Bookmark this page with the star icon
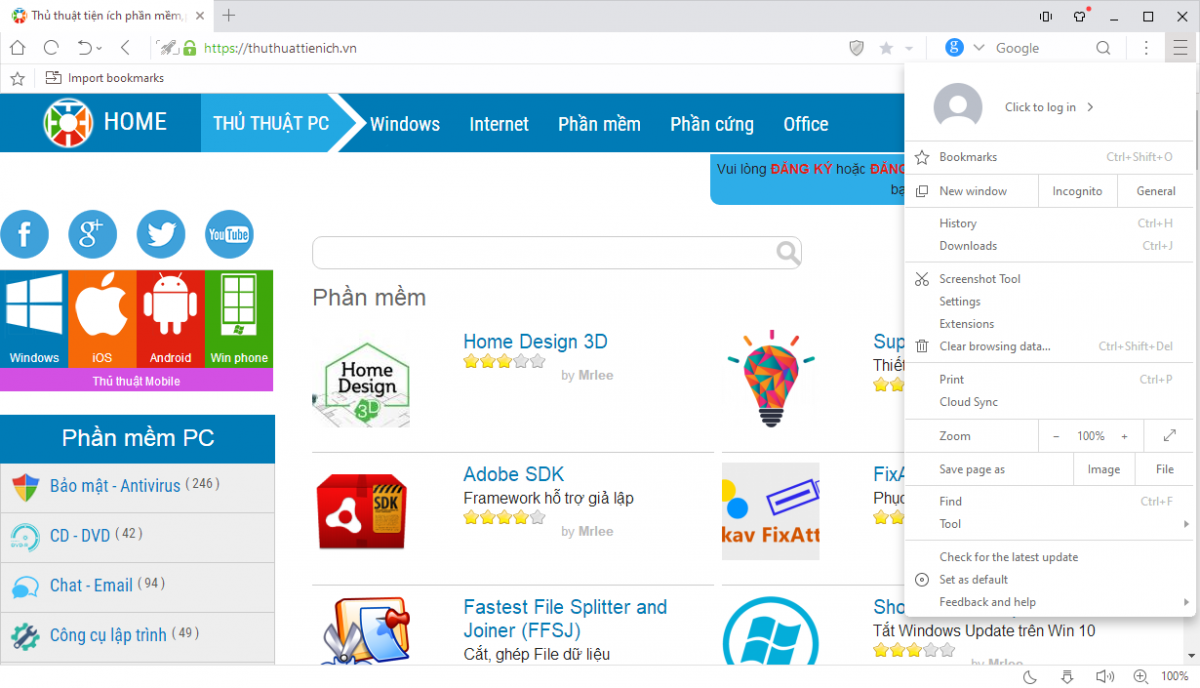1200x688 pixels. click(x=886, y=48)
